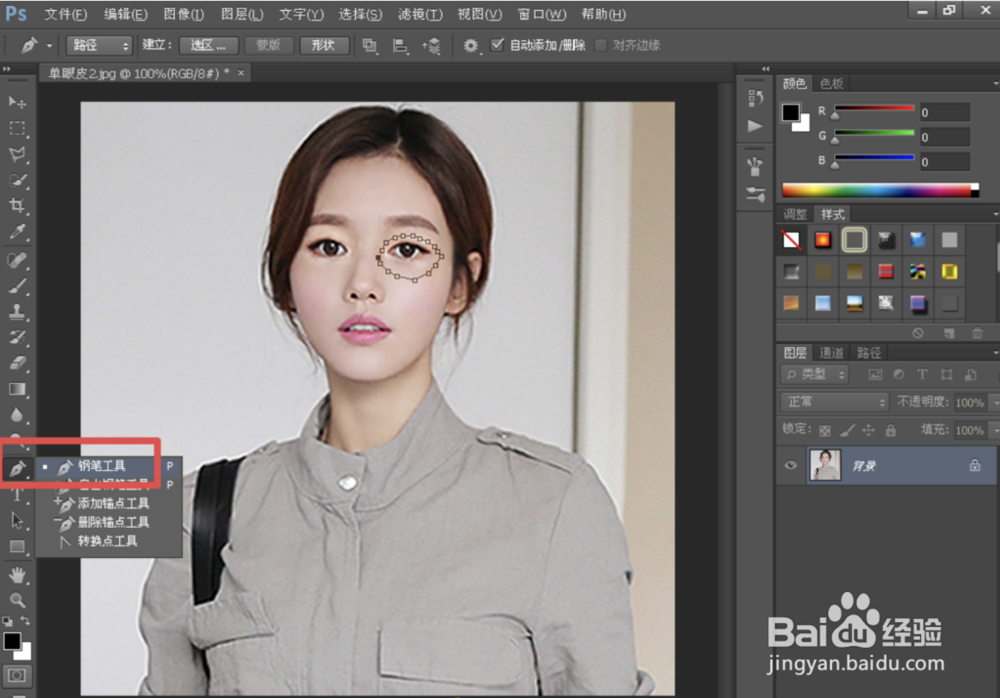The height and width of the screenshot is (698, 1000).
Task: Select the Quick Selection tool
Action: pyautogui.click(x=17, y=180)
